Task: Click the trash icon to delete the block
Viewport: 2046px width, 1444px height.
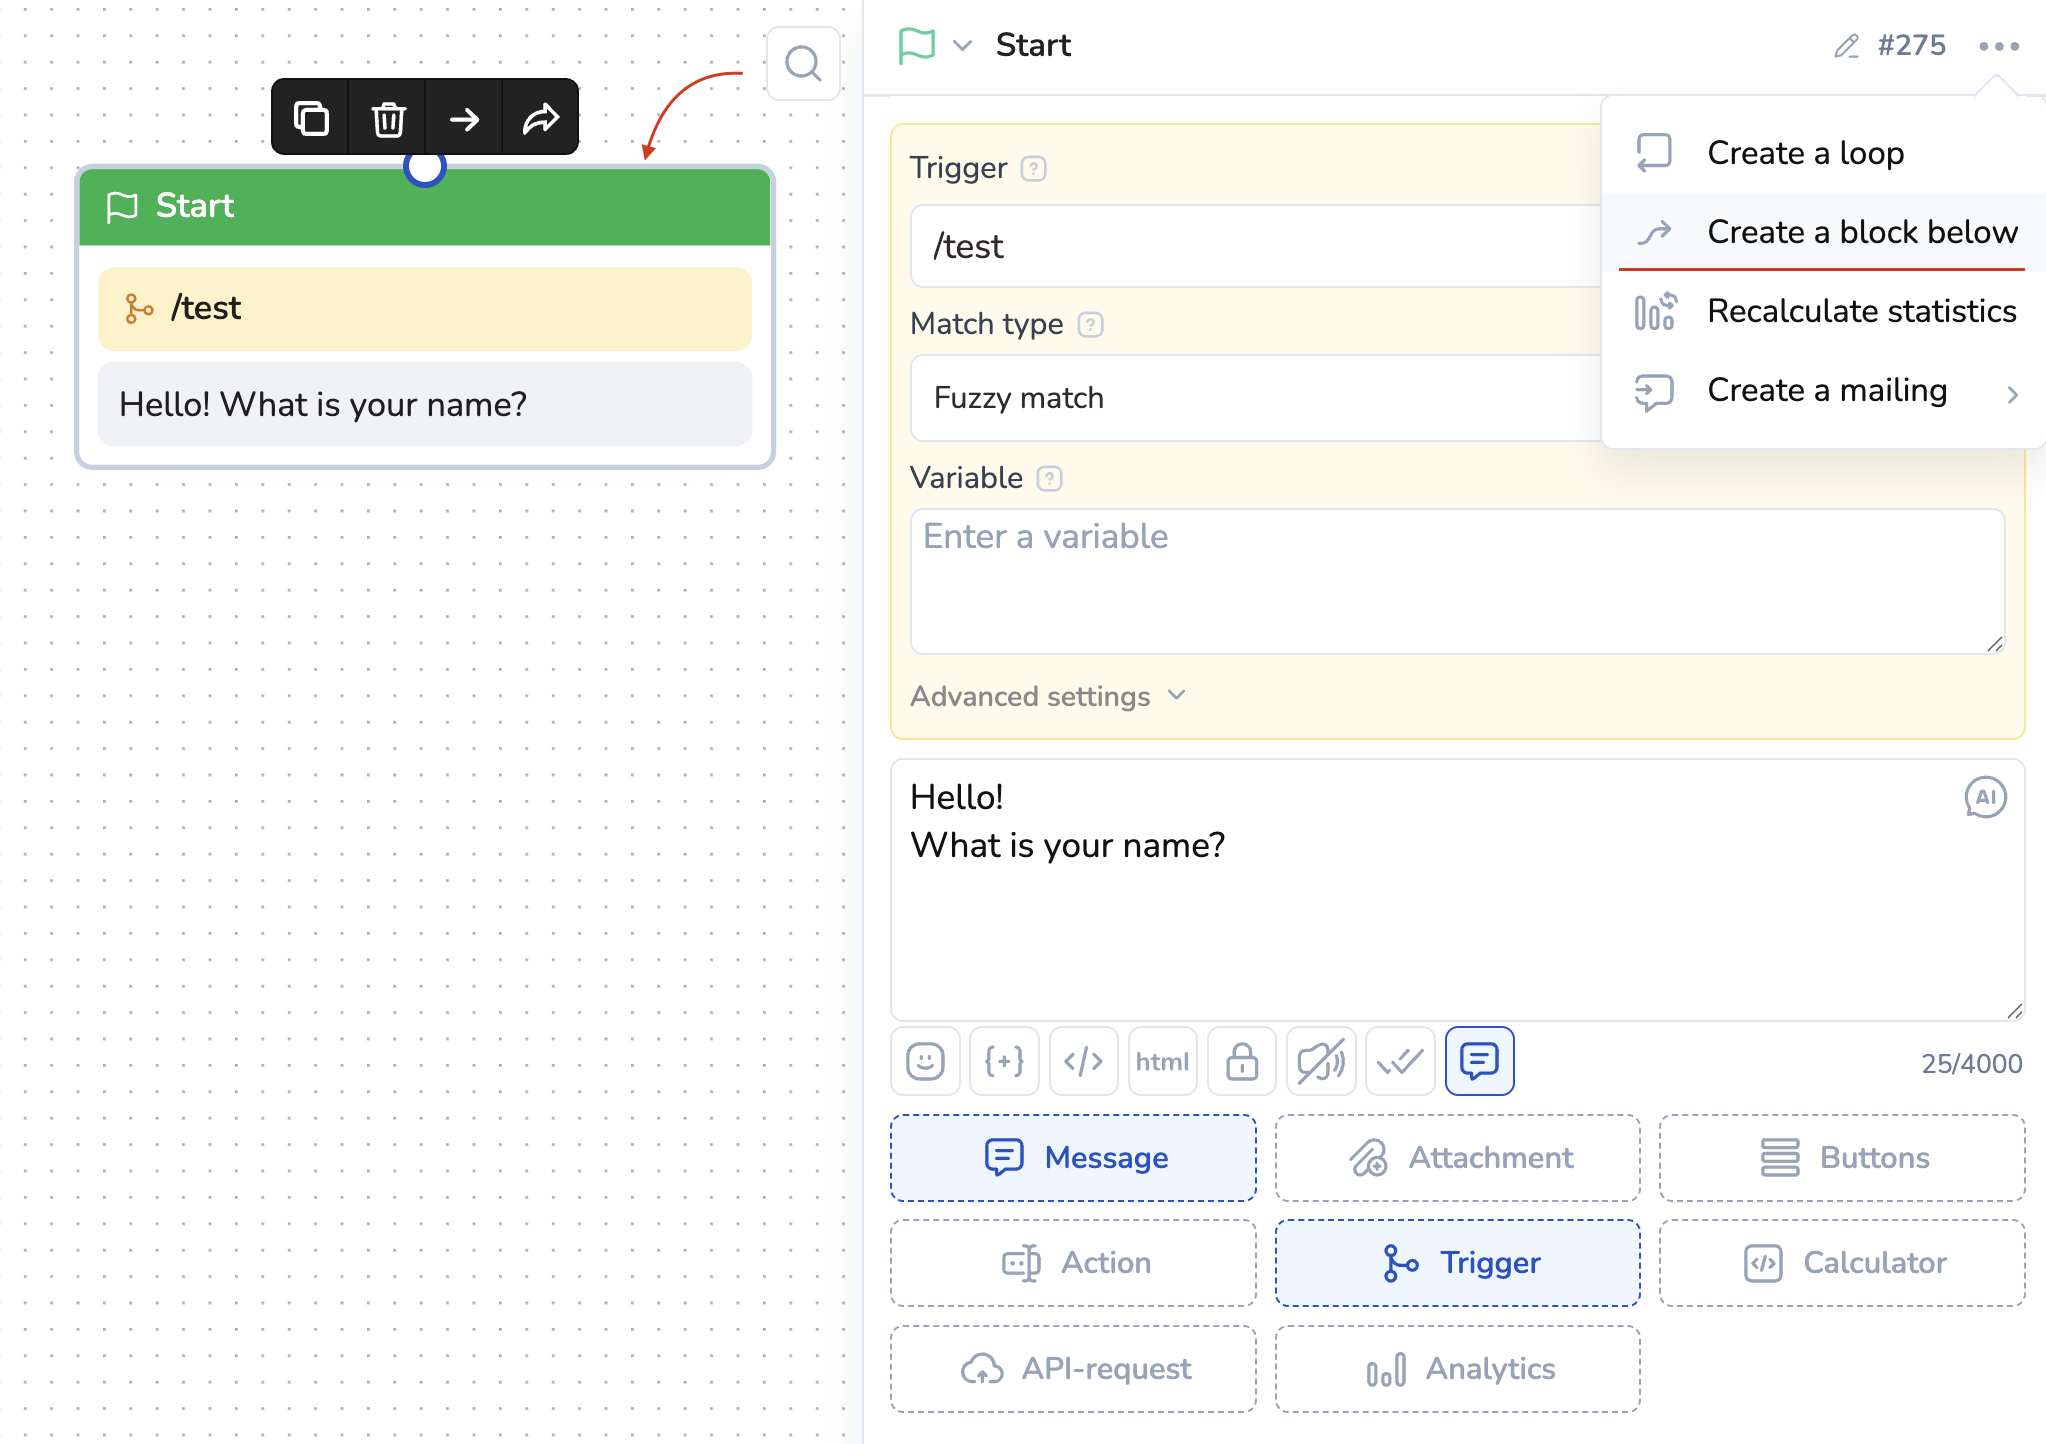Action: point(388,119)
